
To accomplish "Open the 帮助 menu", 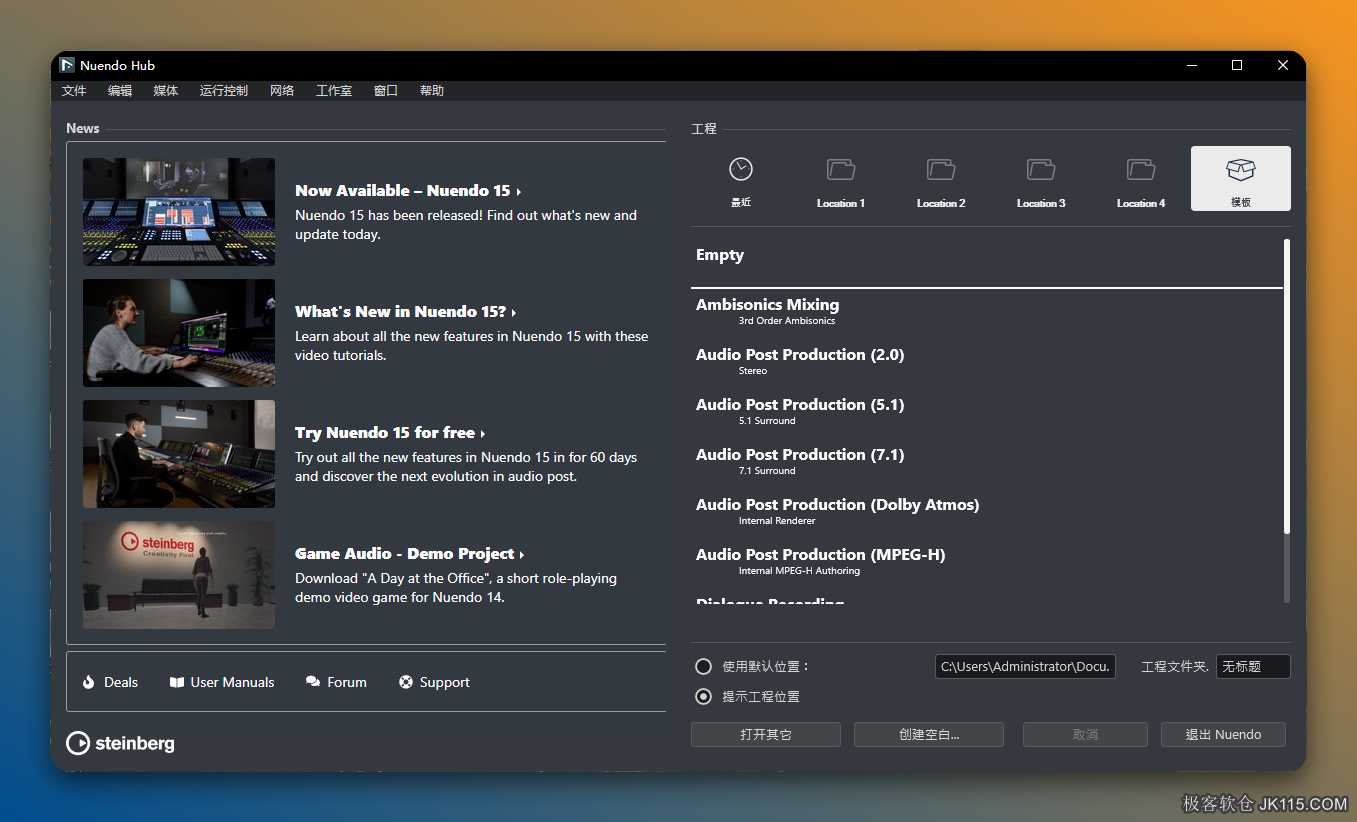I will pyautogui.click(x=432, y=91).
